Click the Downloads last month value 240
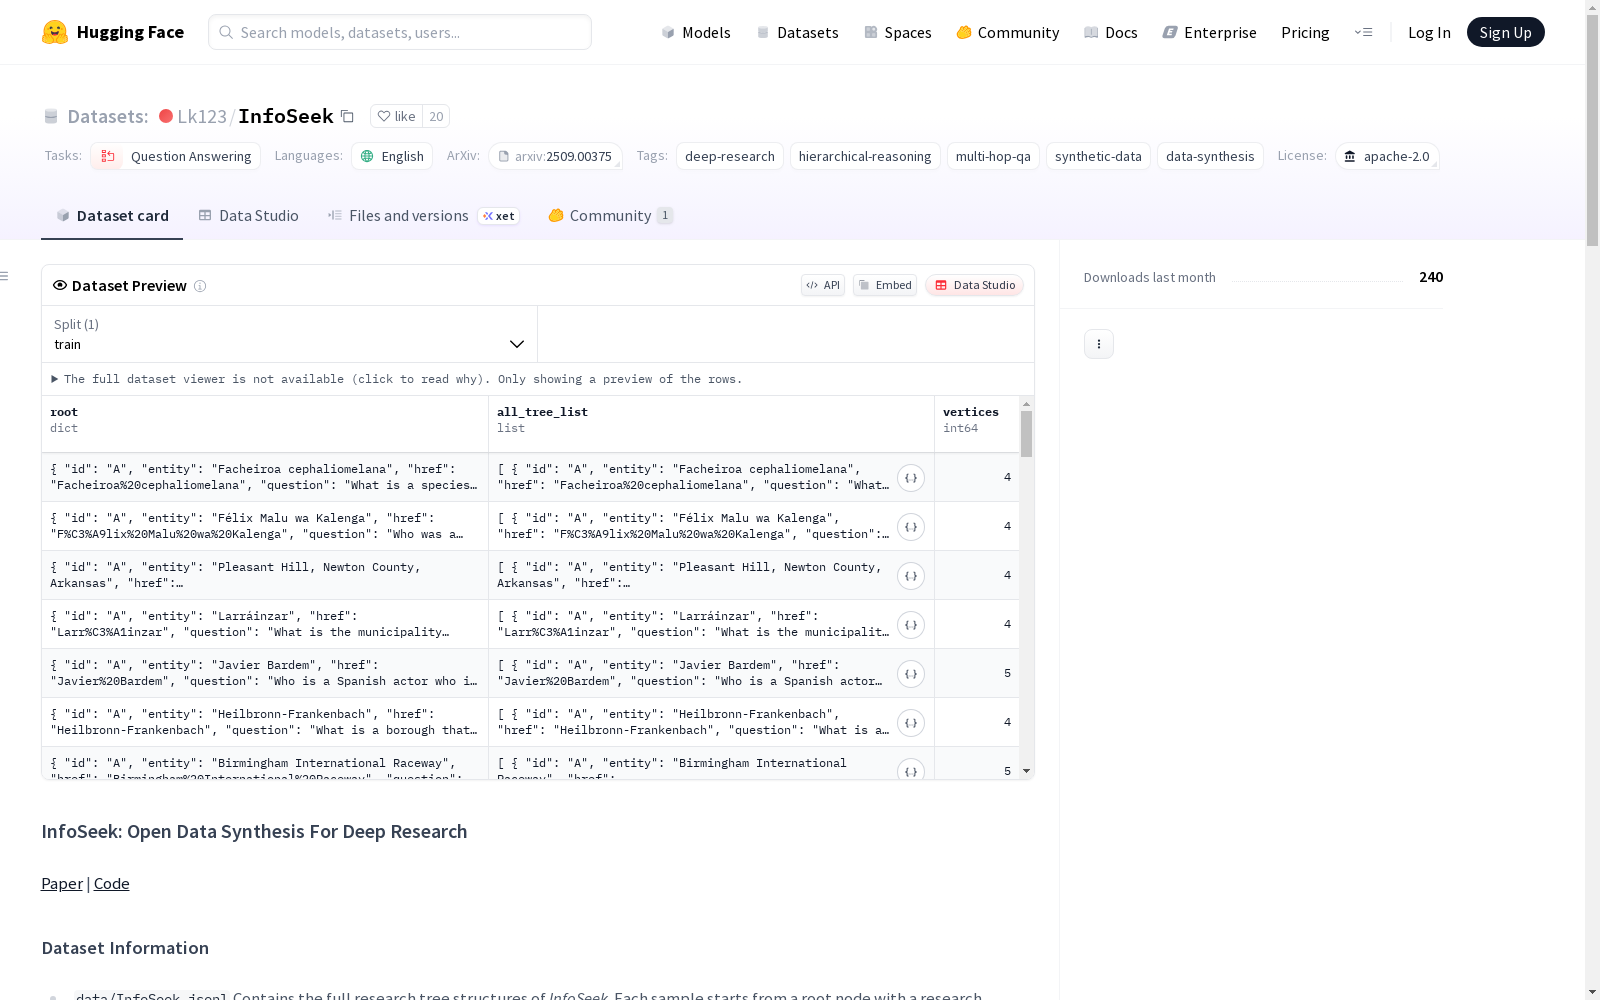The image size is (1600, 1000). (1431, 277)
